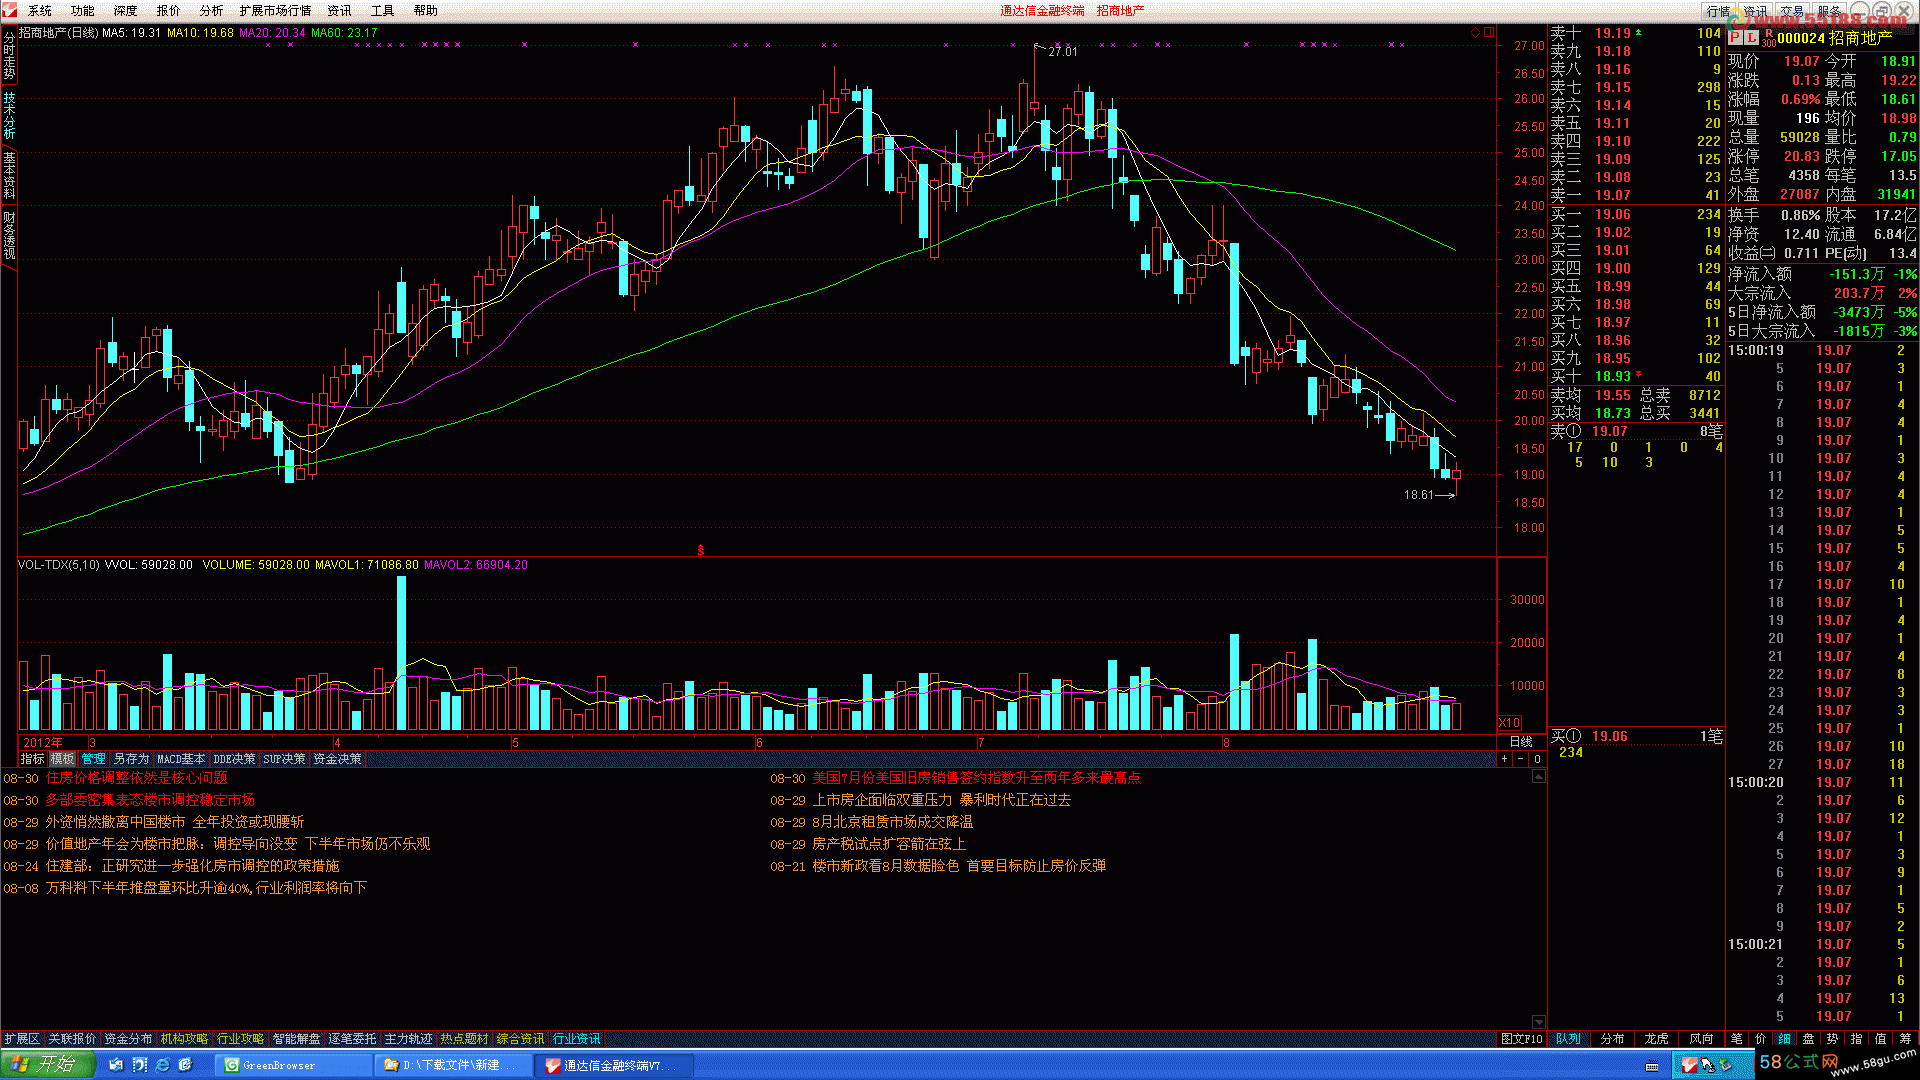
Task: Toggle the 模板 template mode button
Action: [x=62, y=759]
